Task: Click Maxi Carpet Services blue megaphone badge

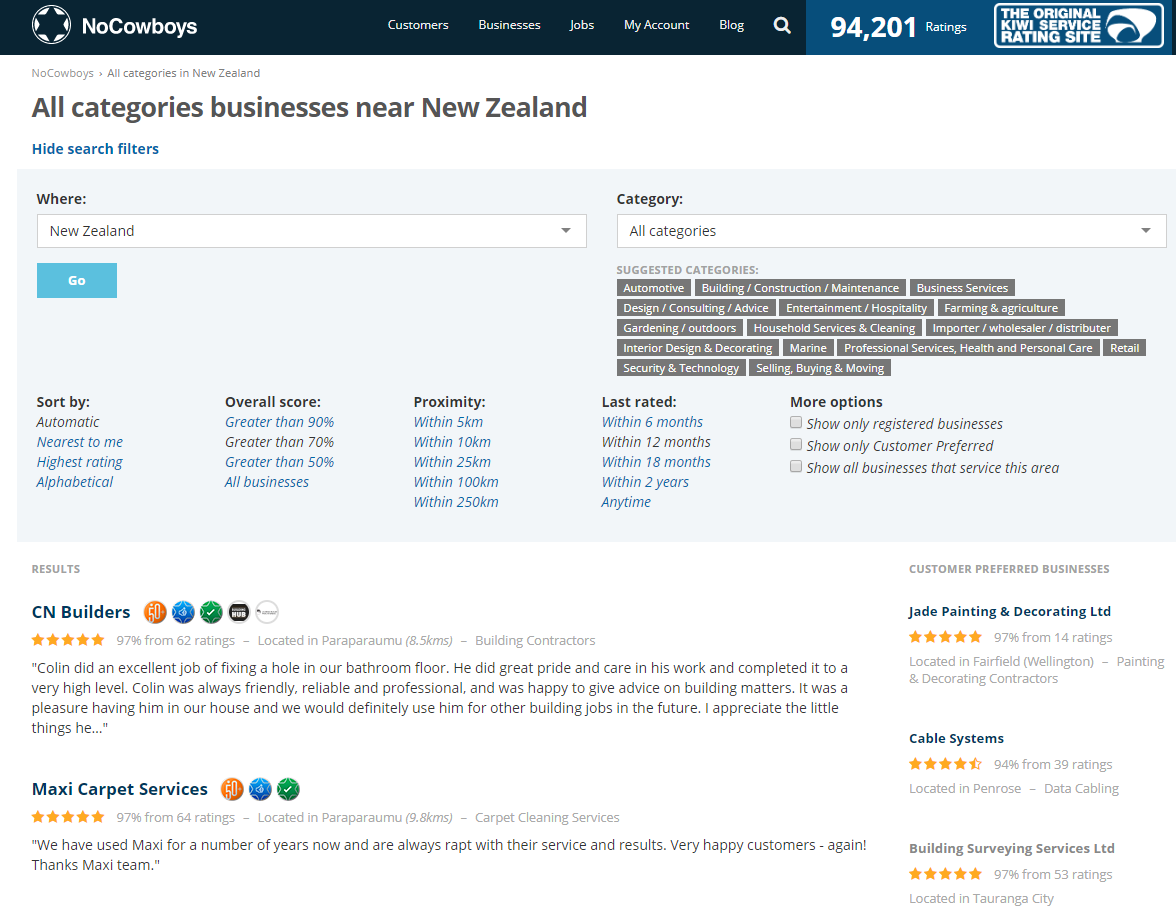Action: (260, 789)
